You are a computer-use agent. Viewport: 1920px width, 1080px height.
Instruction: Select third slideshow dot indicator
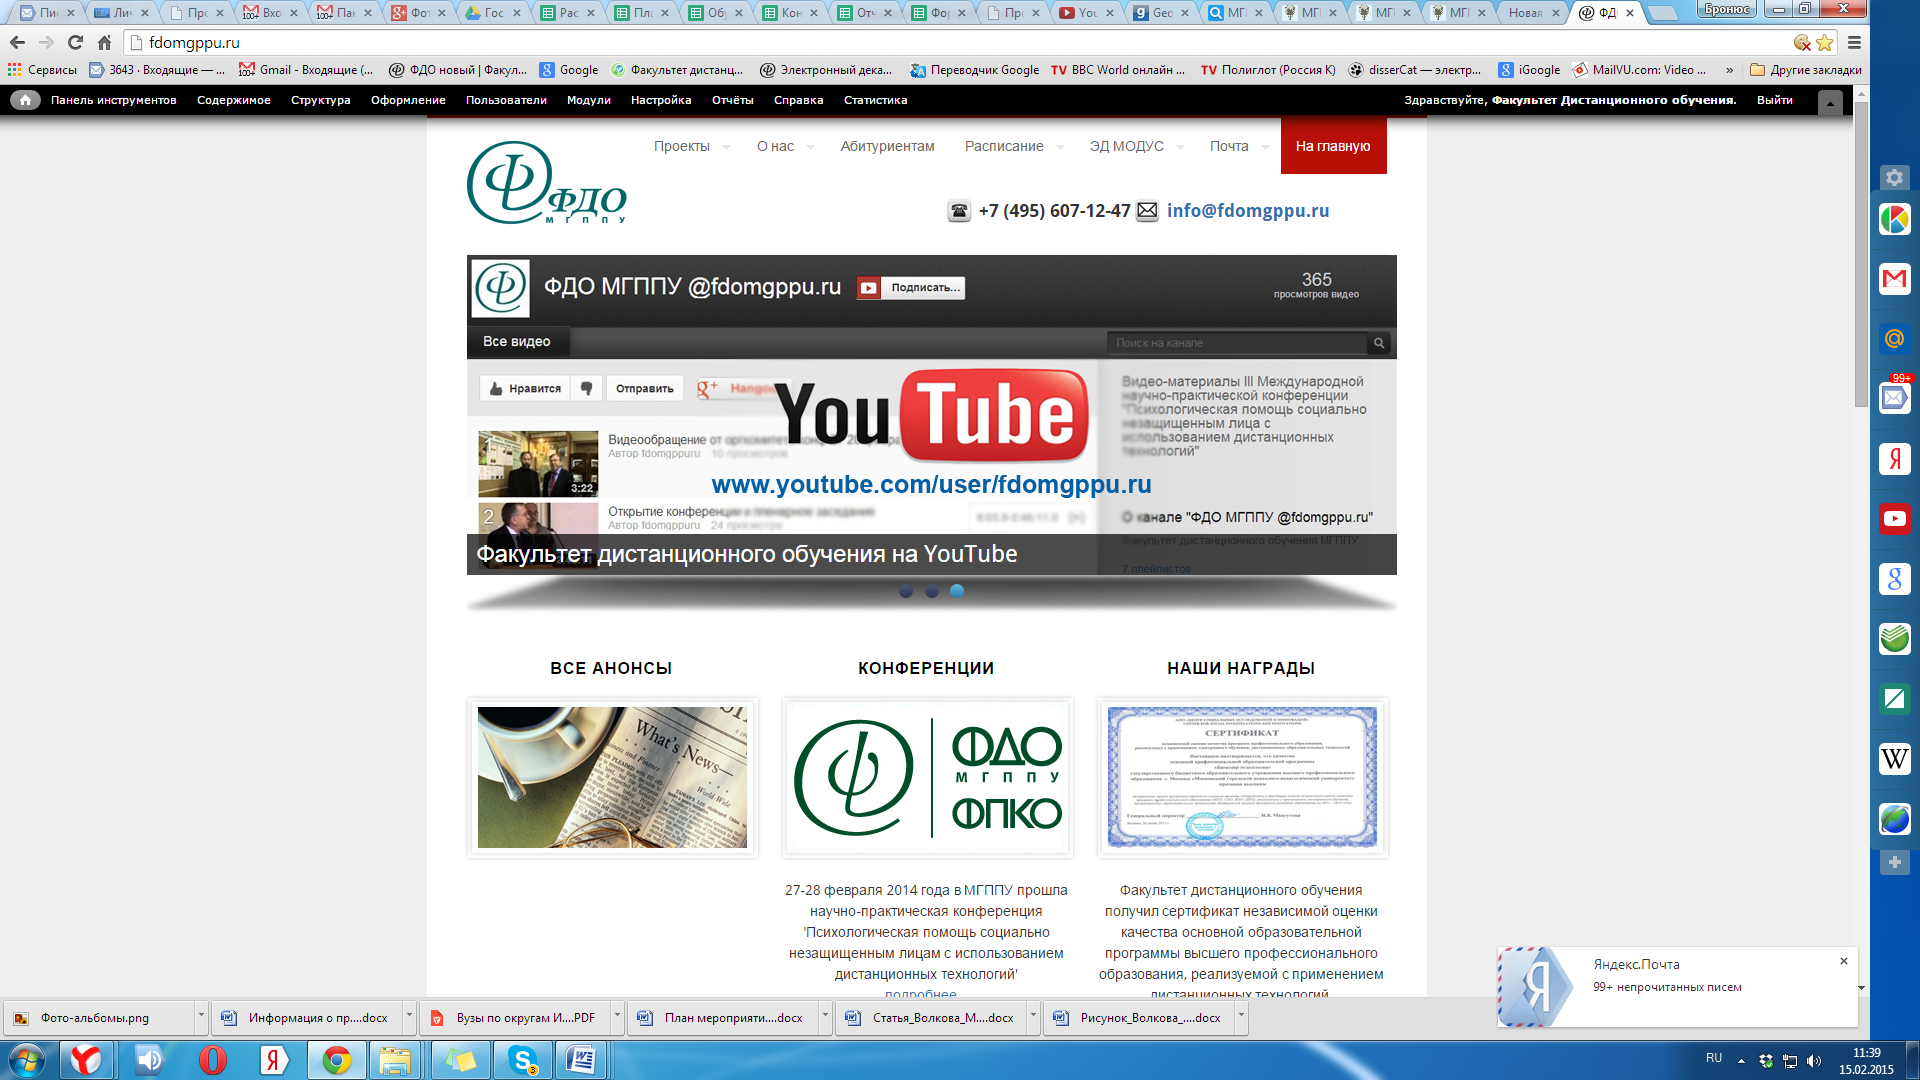(x=957, y=591)
